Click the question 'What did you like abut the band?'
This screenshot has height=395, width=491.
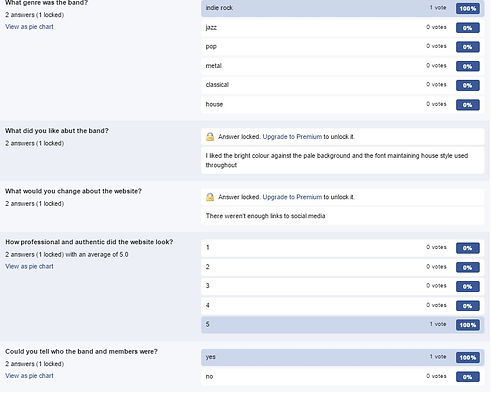pyautogui.click(x=57, y=131)
